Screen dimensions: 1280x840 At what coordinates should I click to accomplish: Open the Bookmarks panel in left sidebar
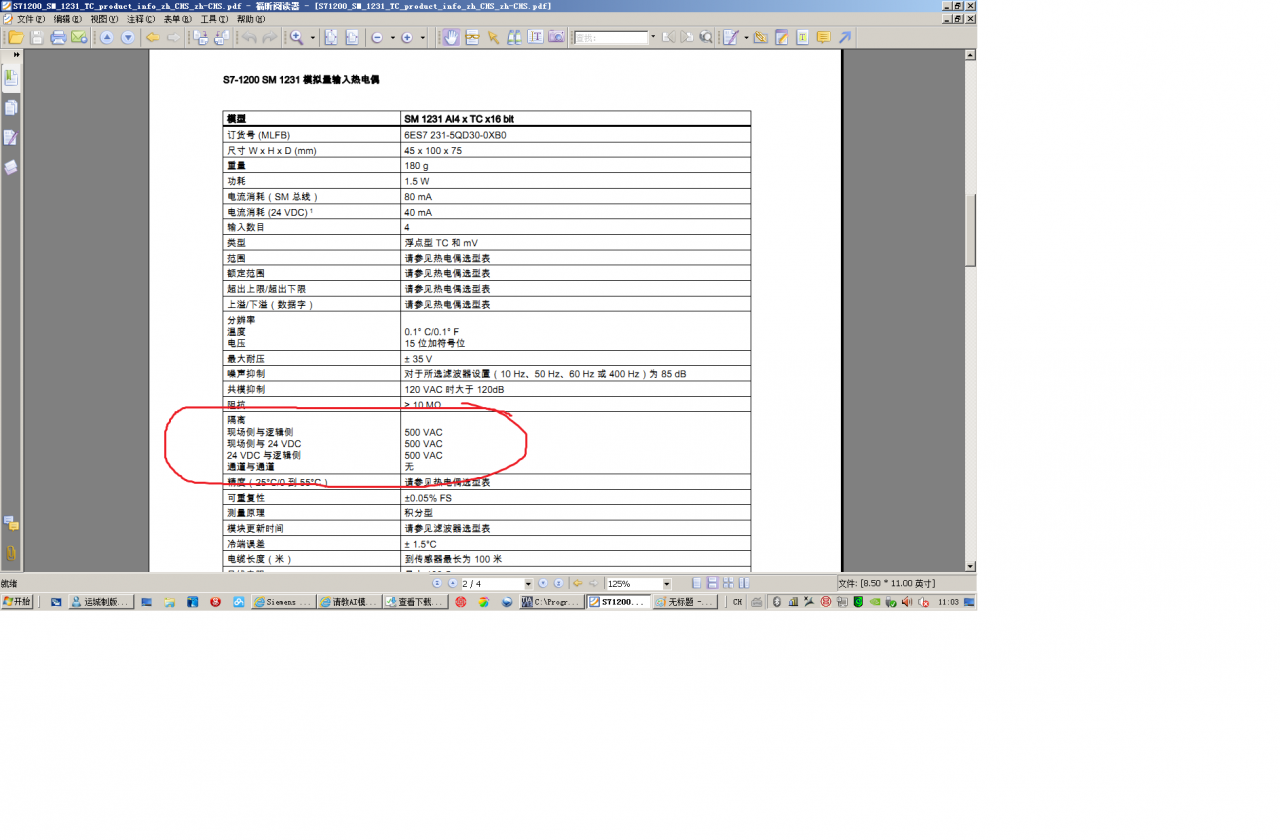(11, 77)
